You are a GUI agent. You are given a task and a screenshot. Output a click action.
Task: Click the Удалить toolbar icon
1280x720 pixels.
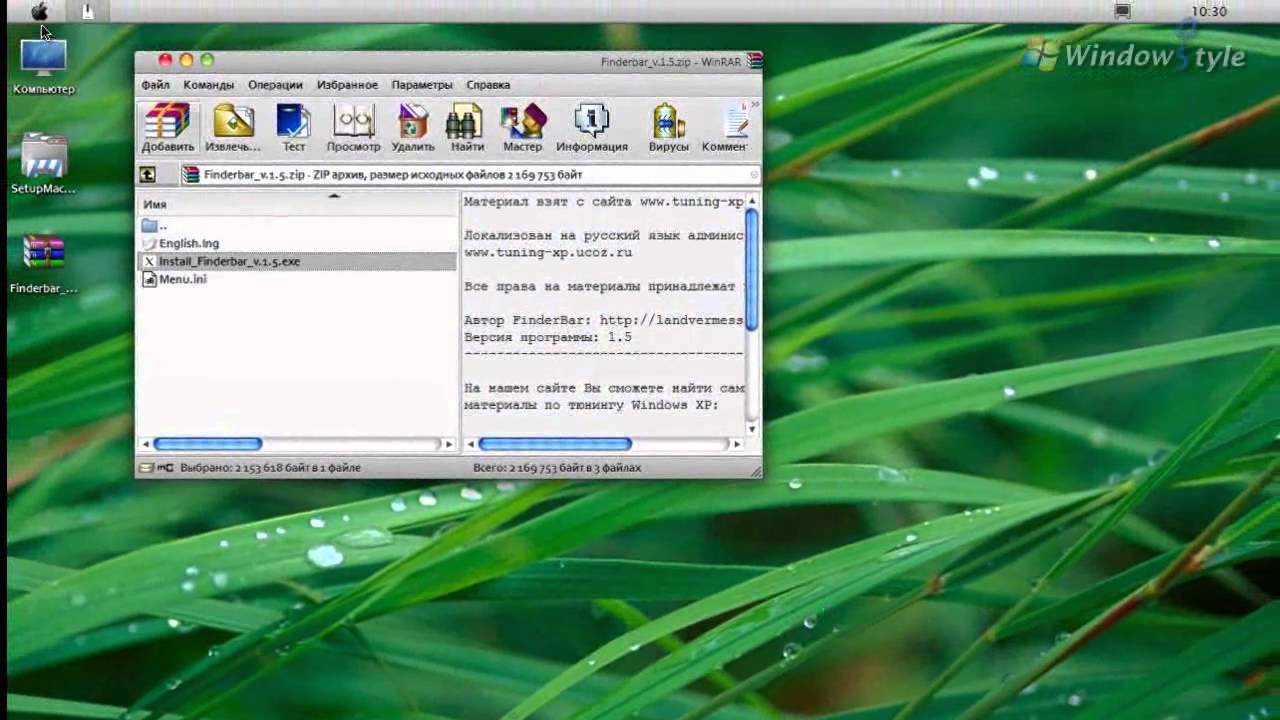click(413, 127)
